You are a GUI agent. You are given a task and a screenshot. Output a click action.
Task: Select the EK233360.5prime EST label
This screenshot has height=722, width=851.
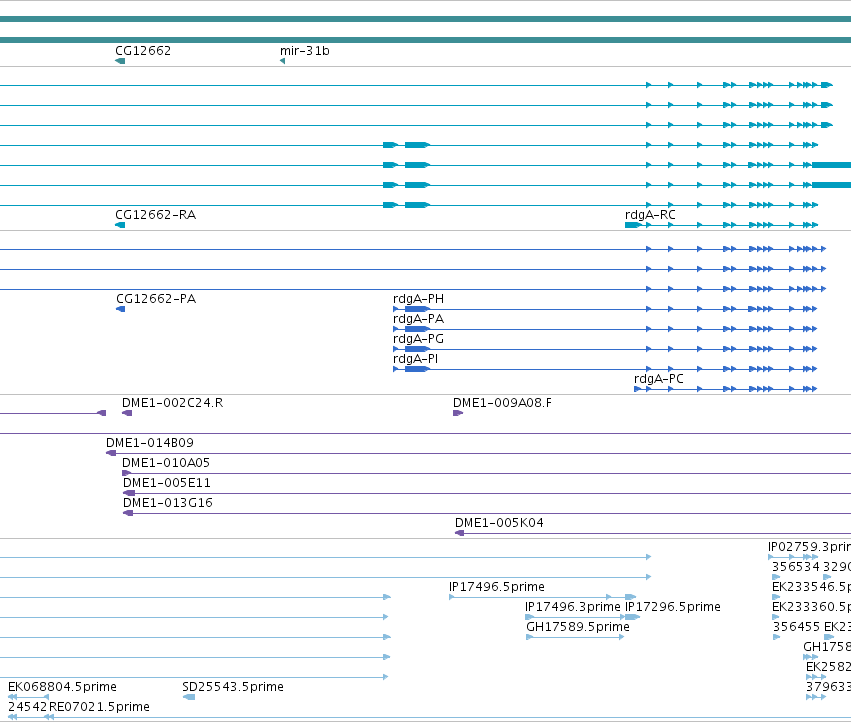811,607
